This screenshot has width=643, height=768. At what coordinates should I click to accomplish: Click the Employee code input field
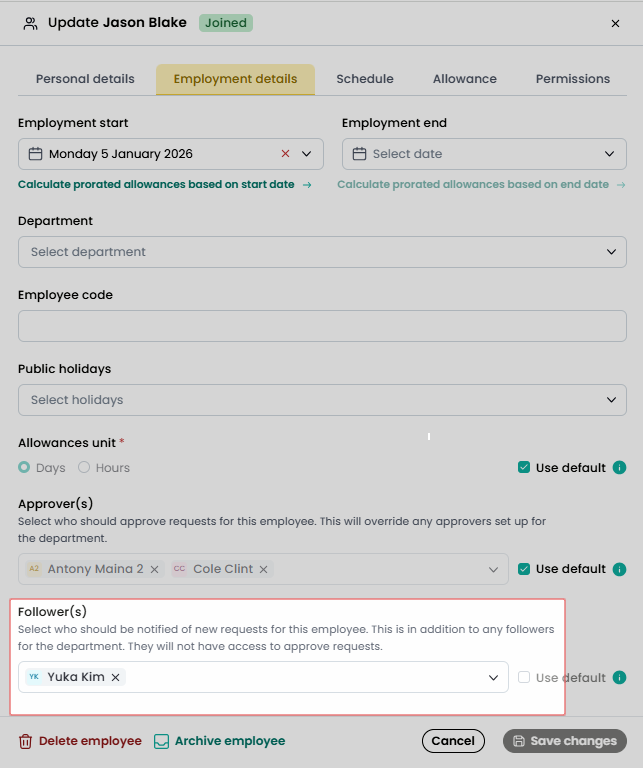click(322, 326)
